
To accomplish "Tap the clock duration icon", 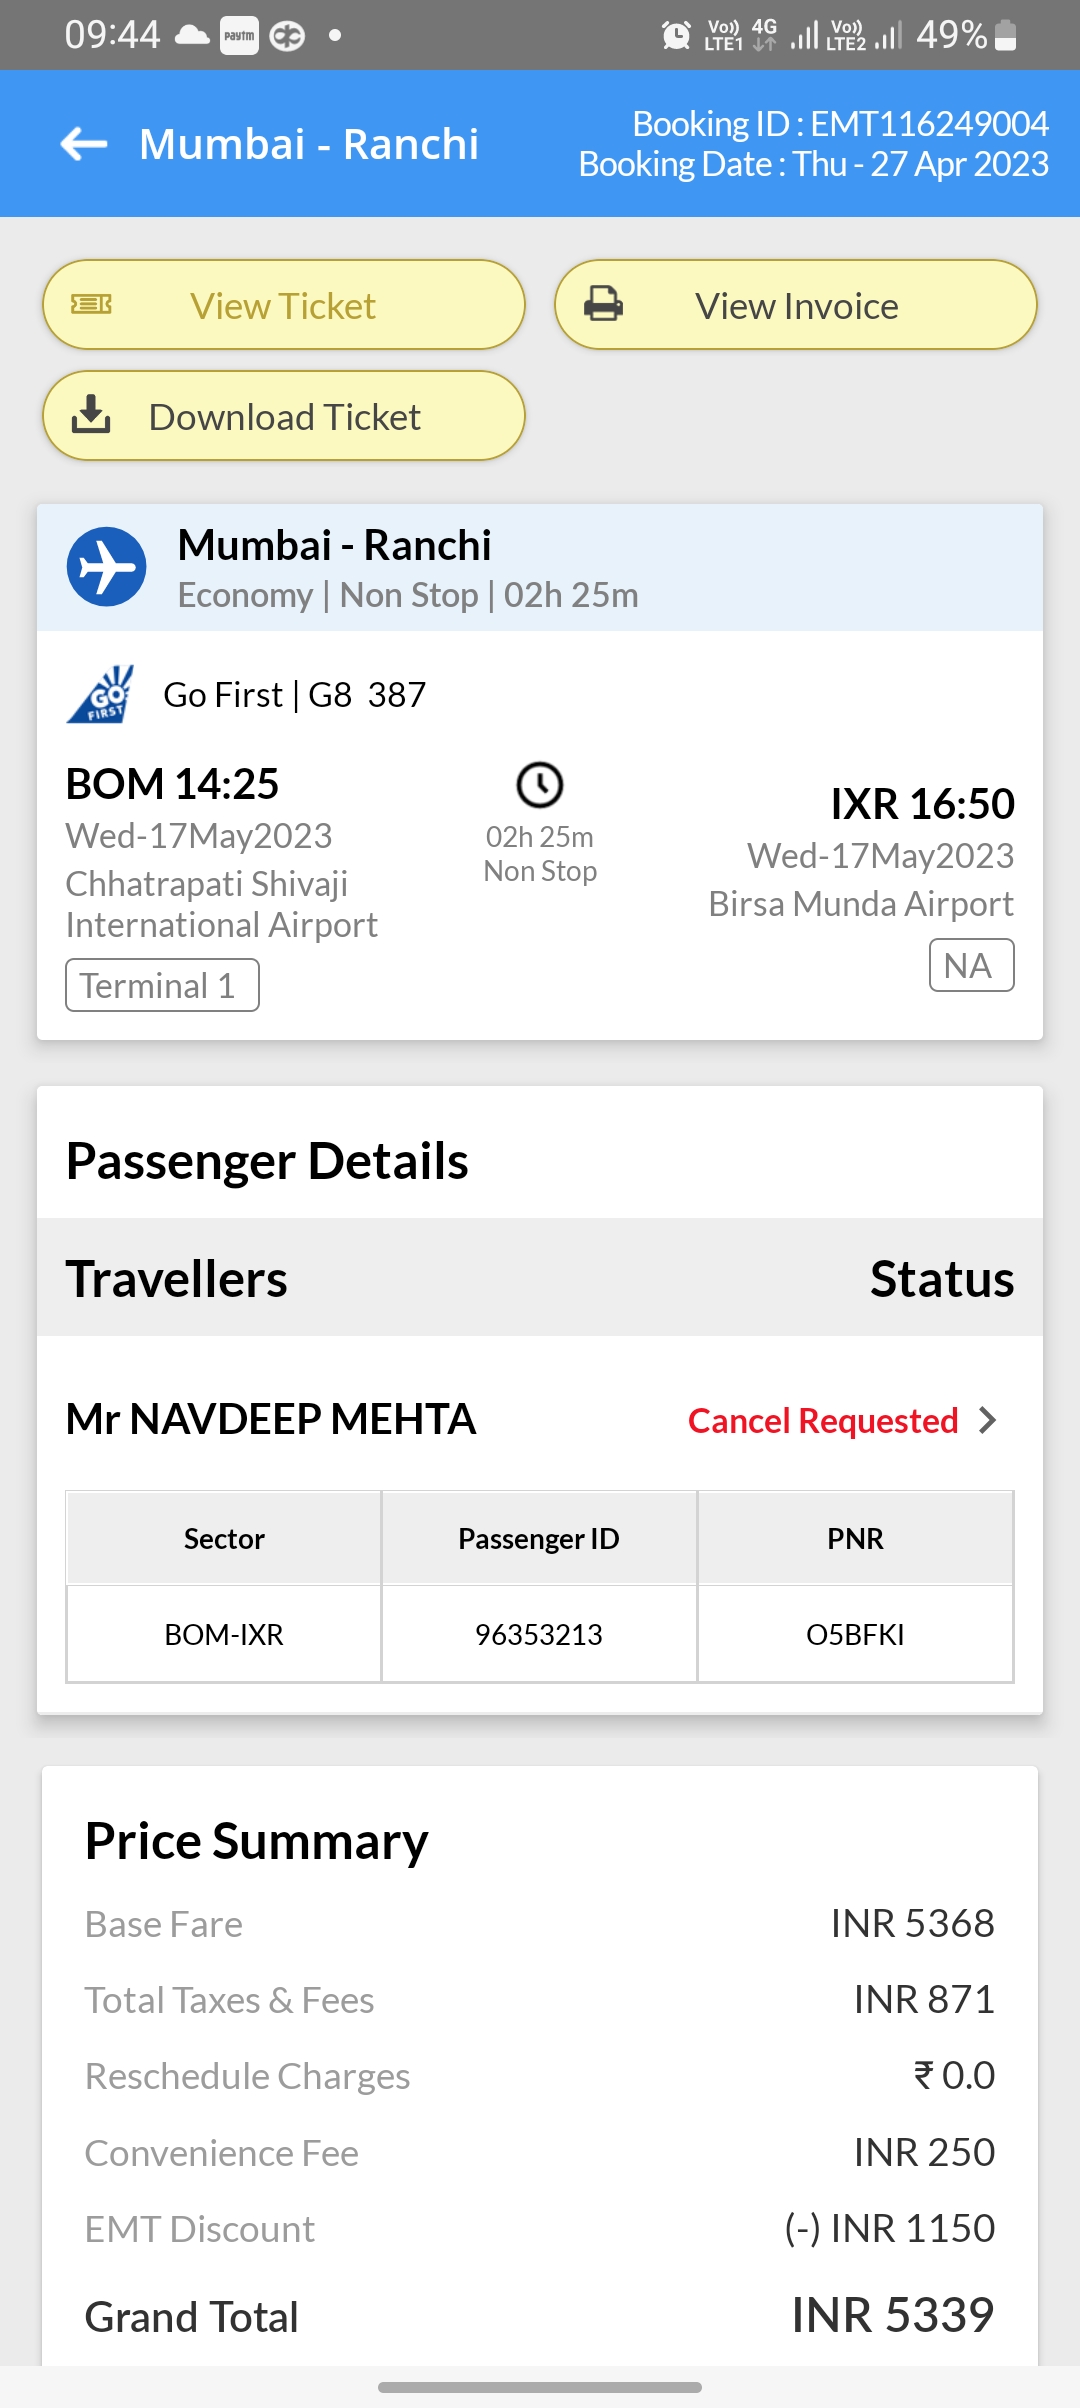I will click(x=540, y=785).
